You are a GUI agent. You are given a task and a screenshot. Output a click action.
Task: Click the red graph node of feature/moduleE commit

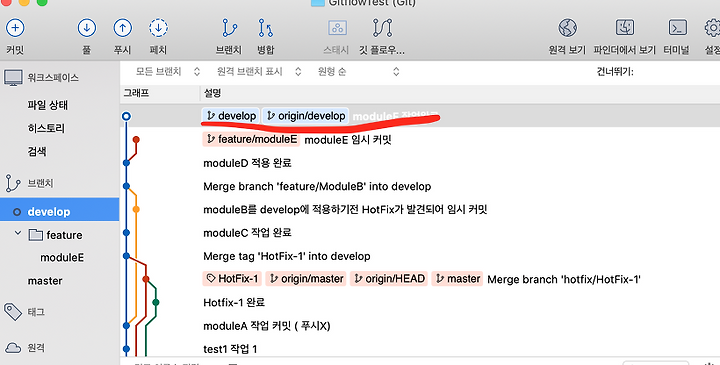[136, 139]
